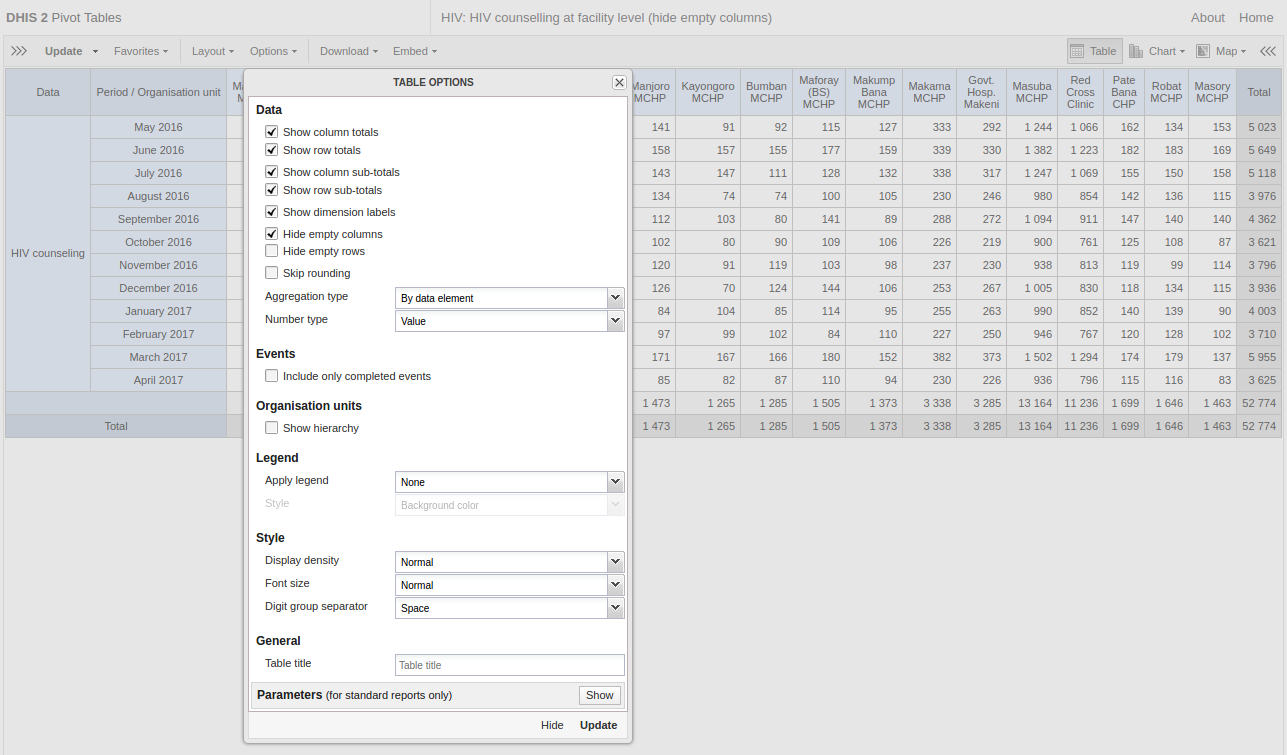The image size is (1287, 755).
Task: Click the Table title input field
Action: (x=509, y=665)
